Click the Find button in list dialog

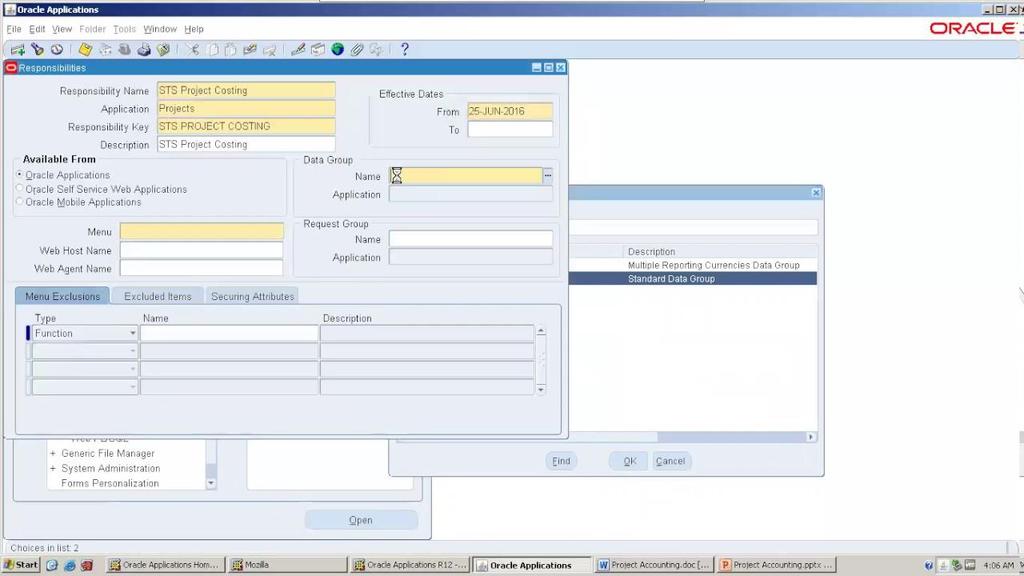561,461
